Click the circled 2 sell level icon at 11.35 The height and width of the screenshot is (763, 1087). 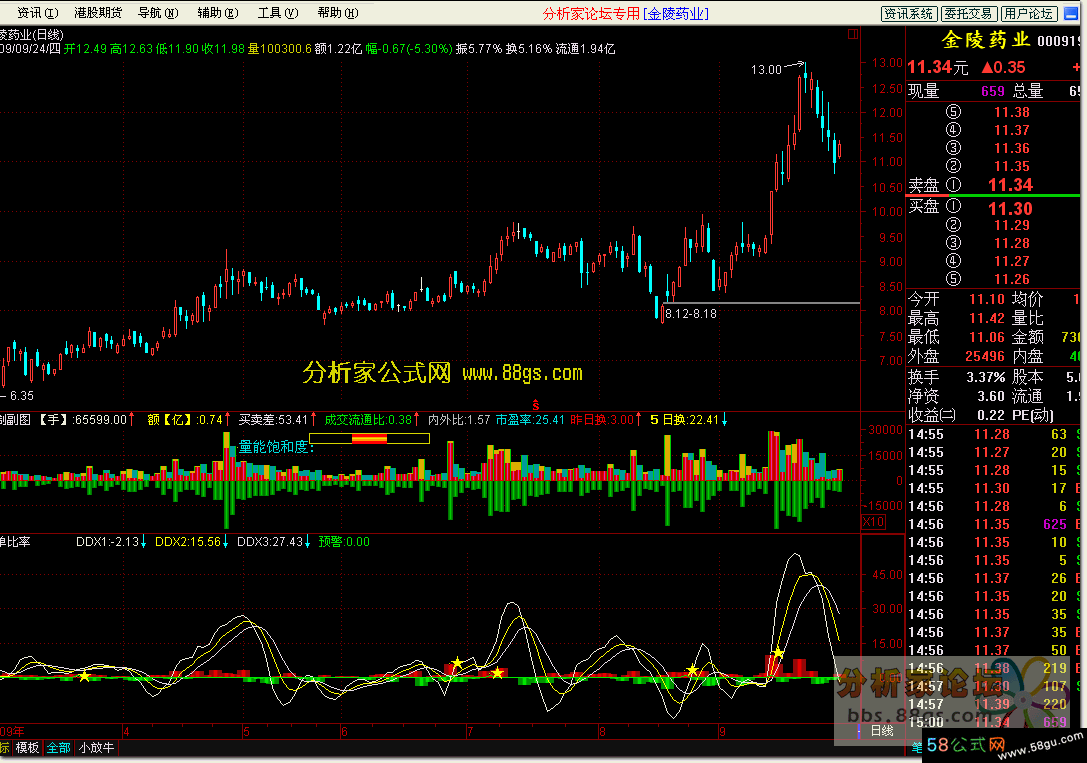(953, 166)
